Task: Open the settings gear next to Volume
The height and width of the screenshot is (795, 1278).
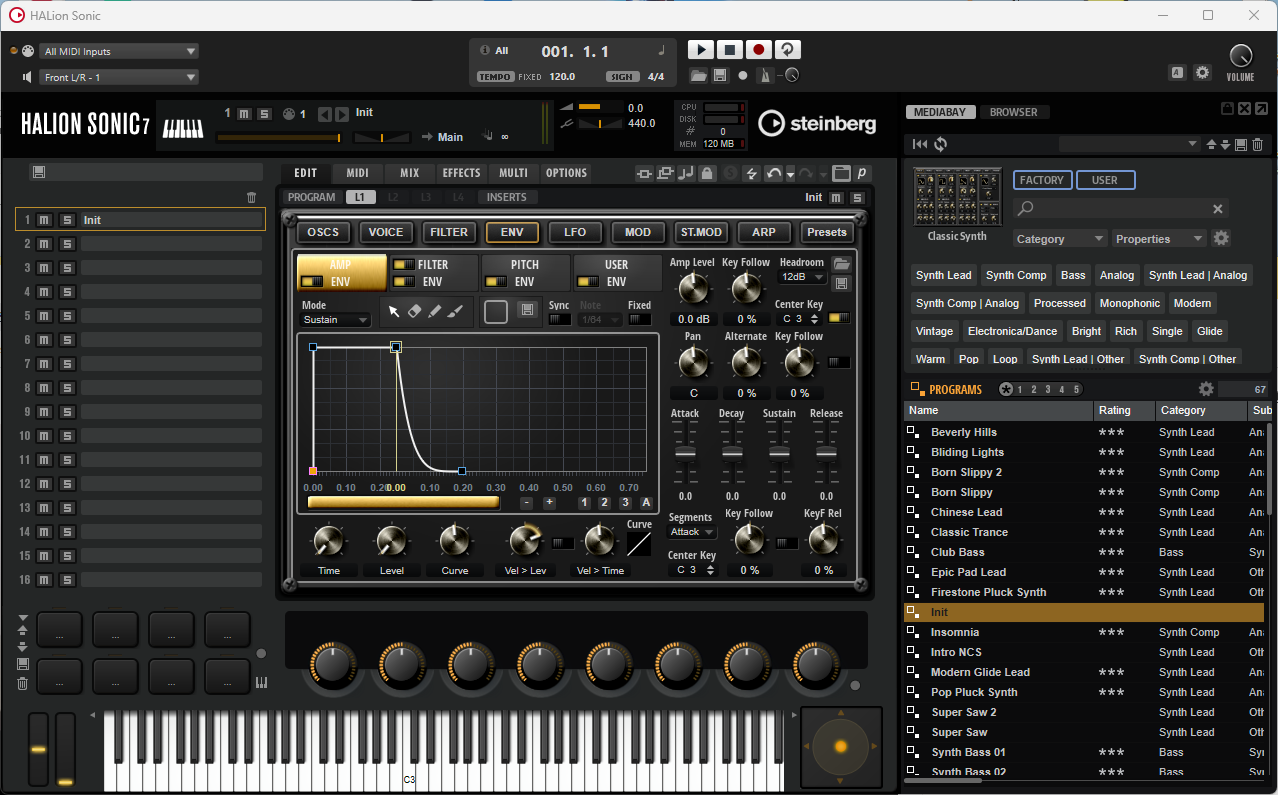Action: coord(1202,73)
